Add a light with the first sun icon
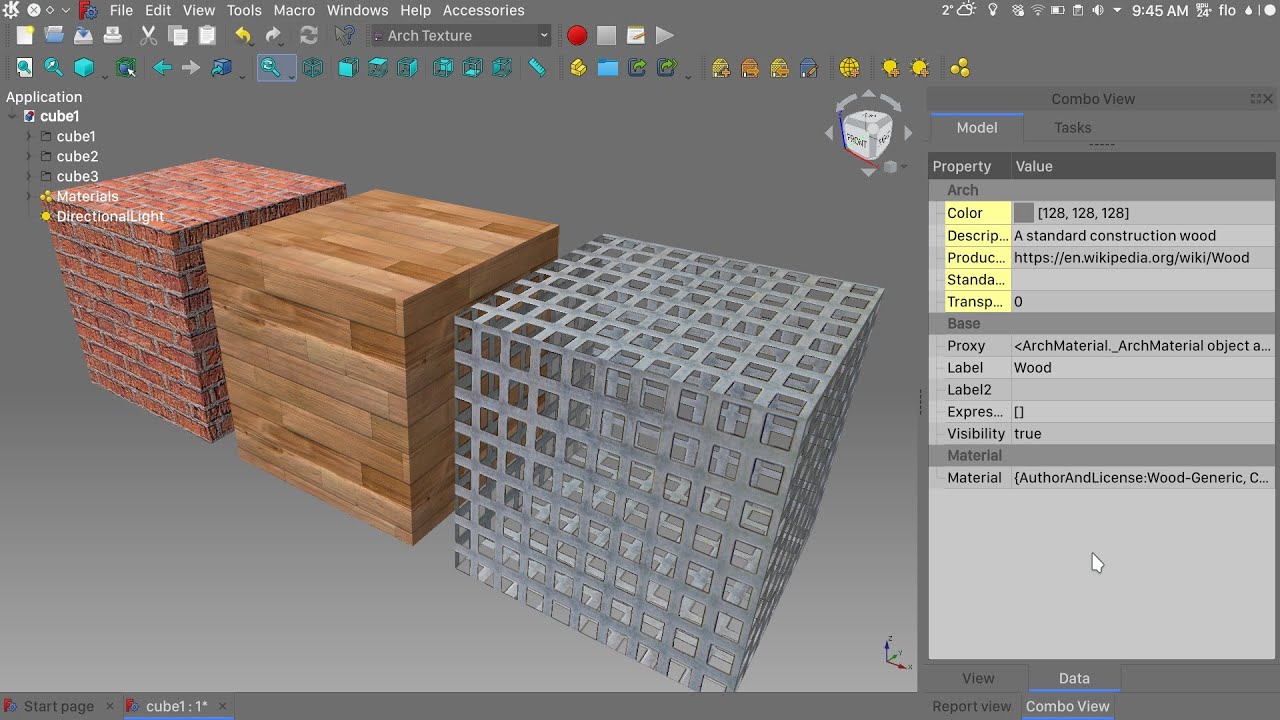This screenshot has height=720, width=1280. 890,68
